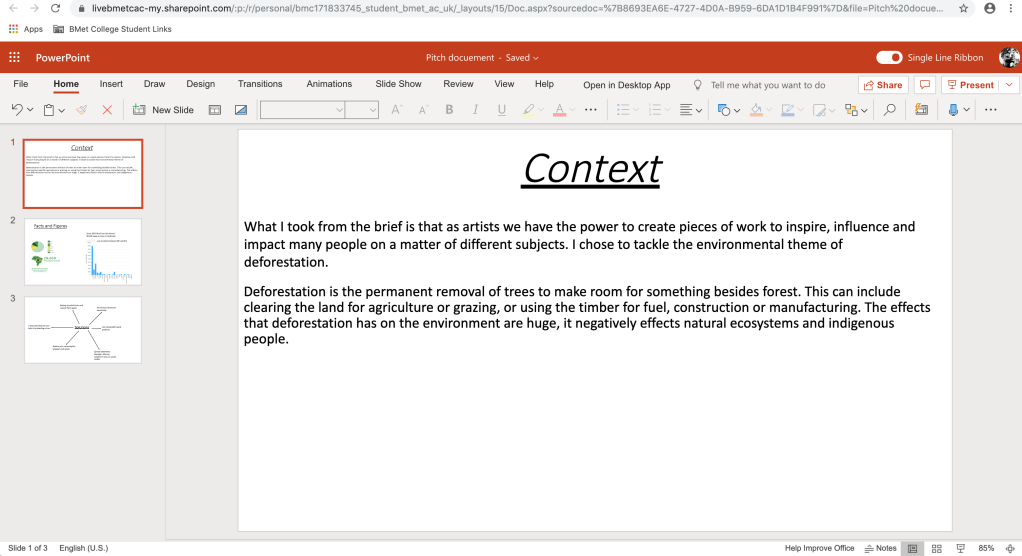Viewport: 1022px width, 556px height.
Task: Open the Transitions tab
Action: [260, 84]
